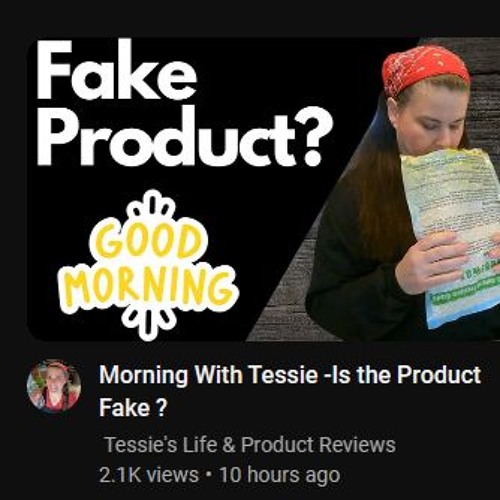Image resolution: width=500 pixels, height=500 pixels.
Task: Click the large white word "Fake"
Action: click(117, 71)
